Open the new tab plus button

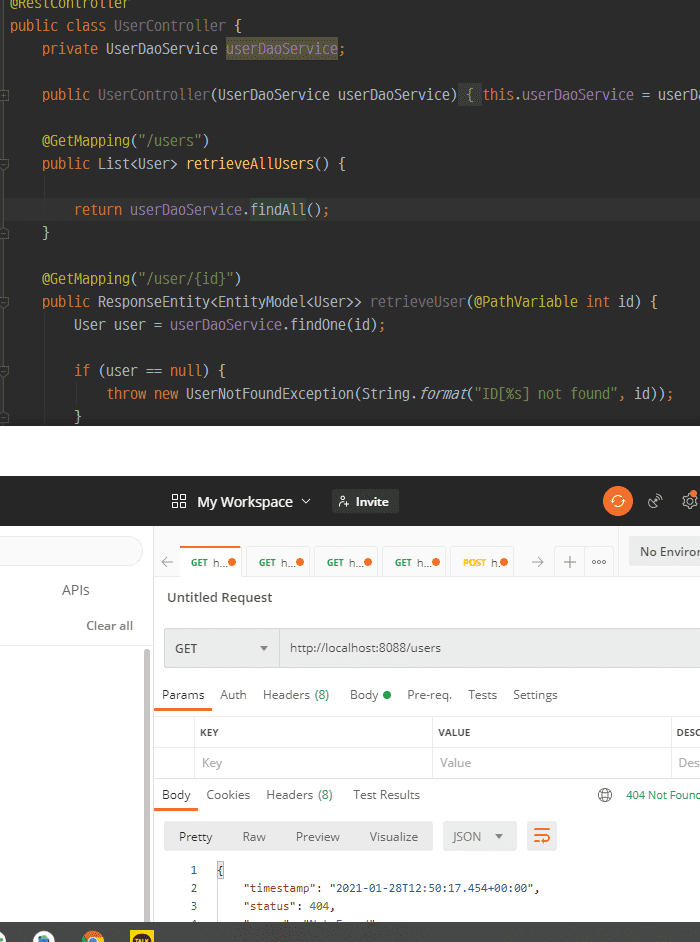click(570, 562)
